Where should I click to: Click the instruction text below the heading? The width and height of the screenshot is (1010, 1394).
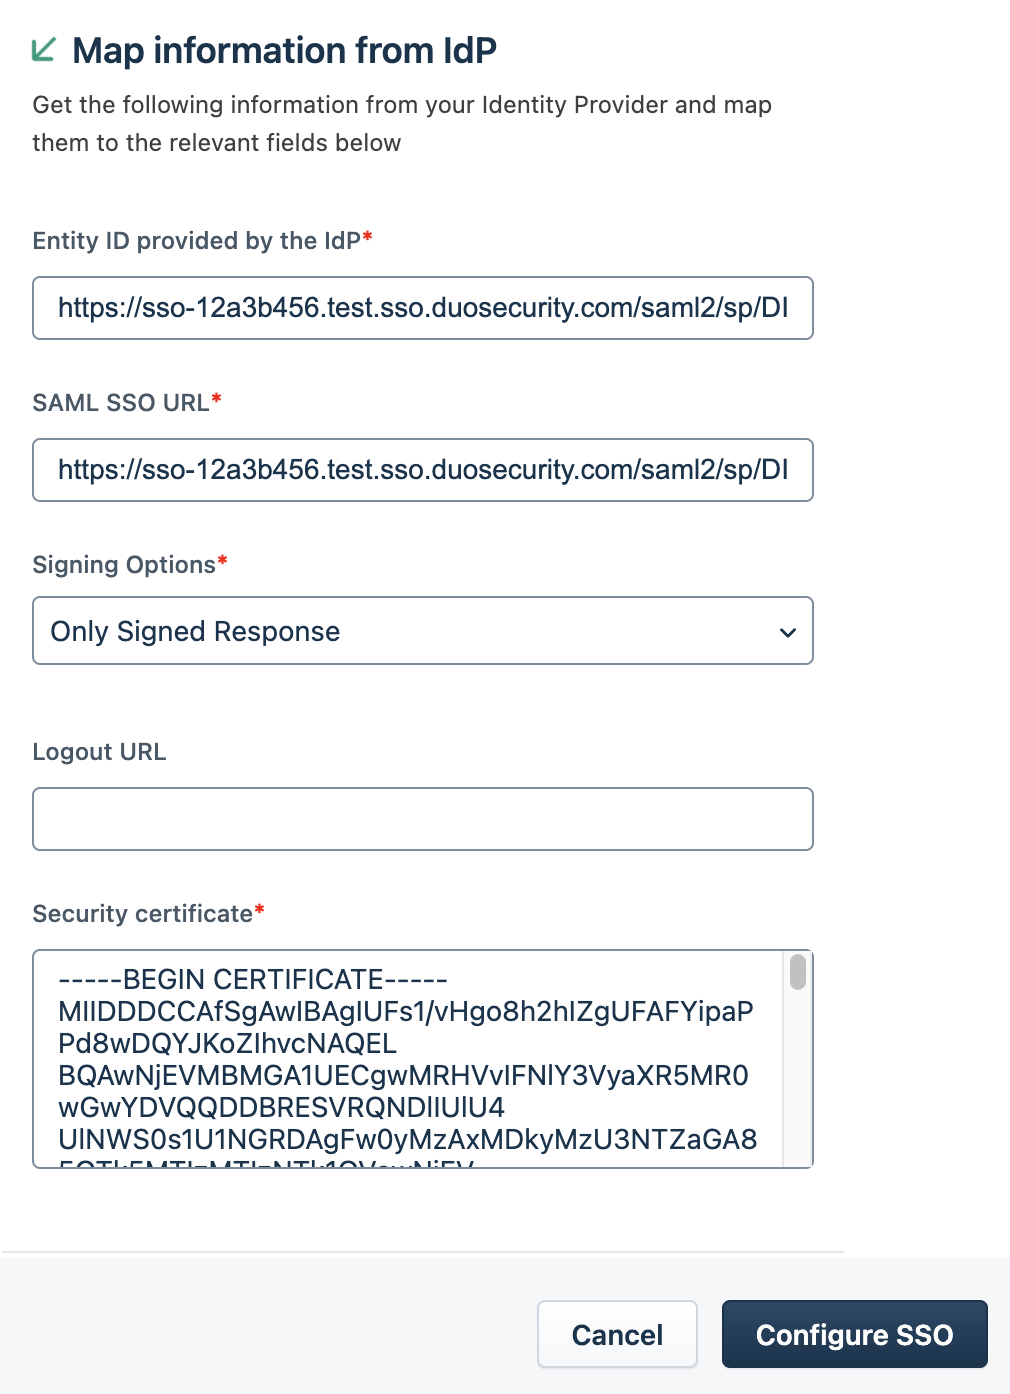[x=402, y=123]
